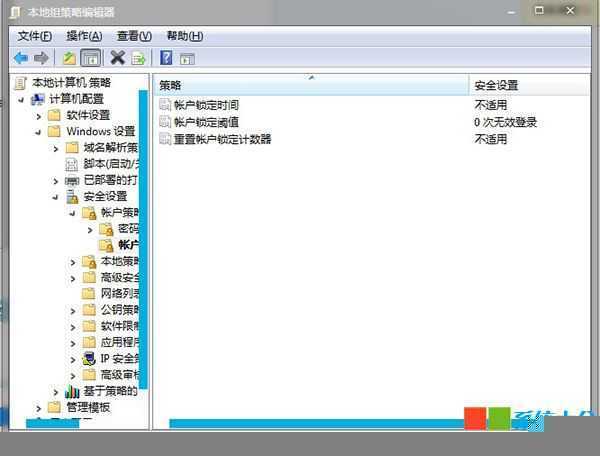This screenshot has width=600, height=456.
Task: Open the Help question mark icon
Action: point(166,58)
